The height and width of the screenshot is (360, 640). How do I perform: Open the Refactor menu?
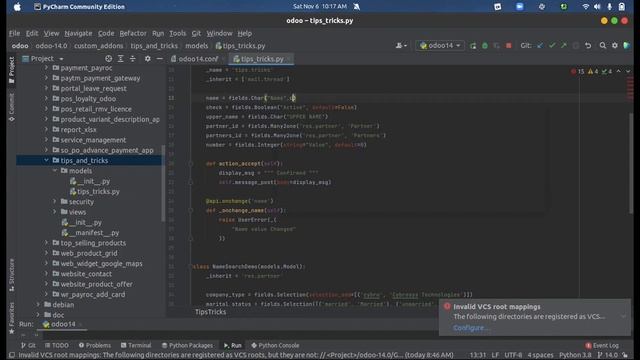point(133,33)
